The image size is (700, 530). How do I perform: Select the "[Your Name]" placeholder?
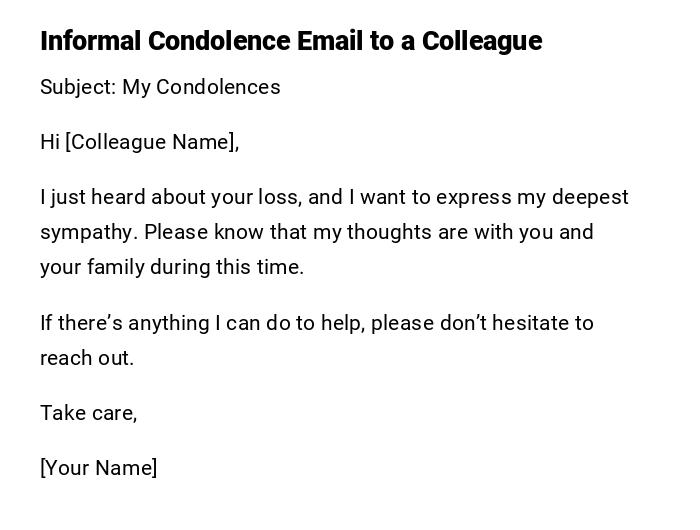click(x=98, y=468)
